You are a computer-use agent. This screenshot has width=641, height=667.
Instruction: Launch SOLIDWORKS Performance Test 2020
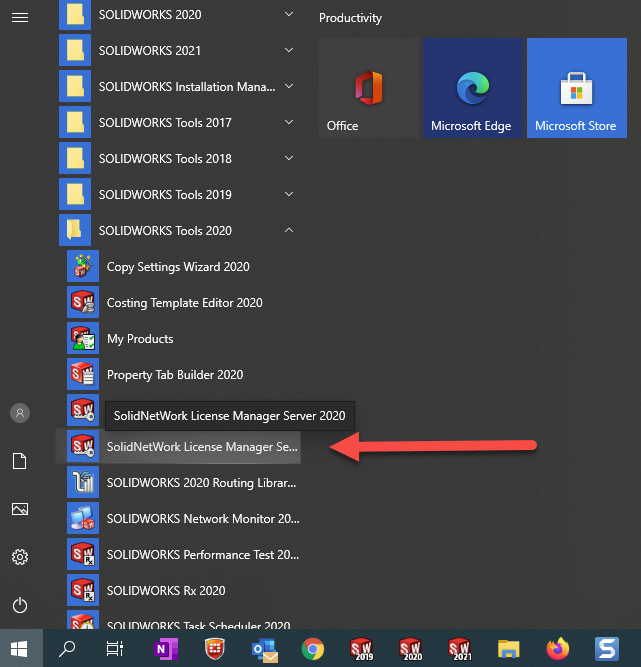tap(203, 555)
